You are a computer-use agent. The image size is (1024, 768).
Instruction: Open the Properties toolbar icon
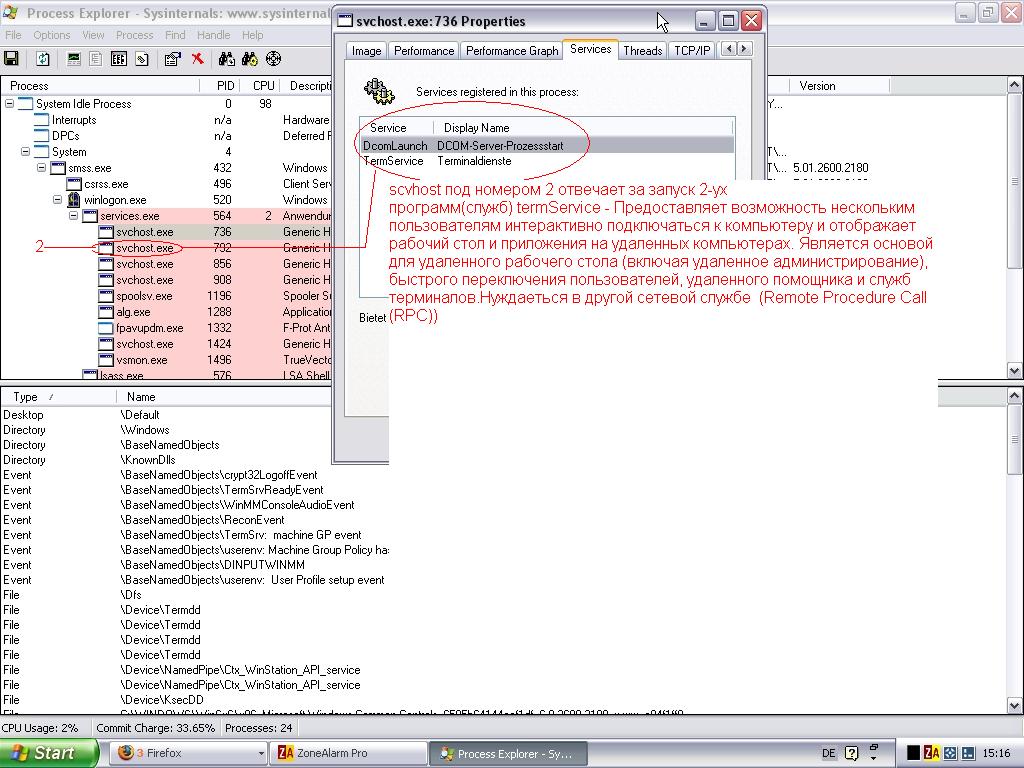coord(172,59)
